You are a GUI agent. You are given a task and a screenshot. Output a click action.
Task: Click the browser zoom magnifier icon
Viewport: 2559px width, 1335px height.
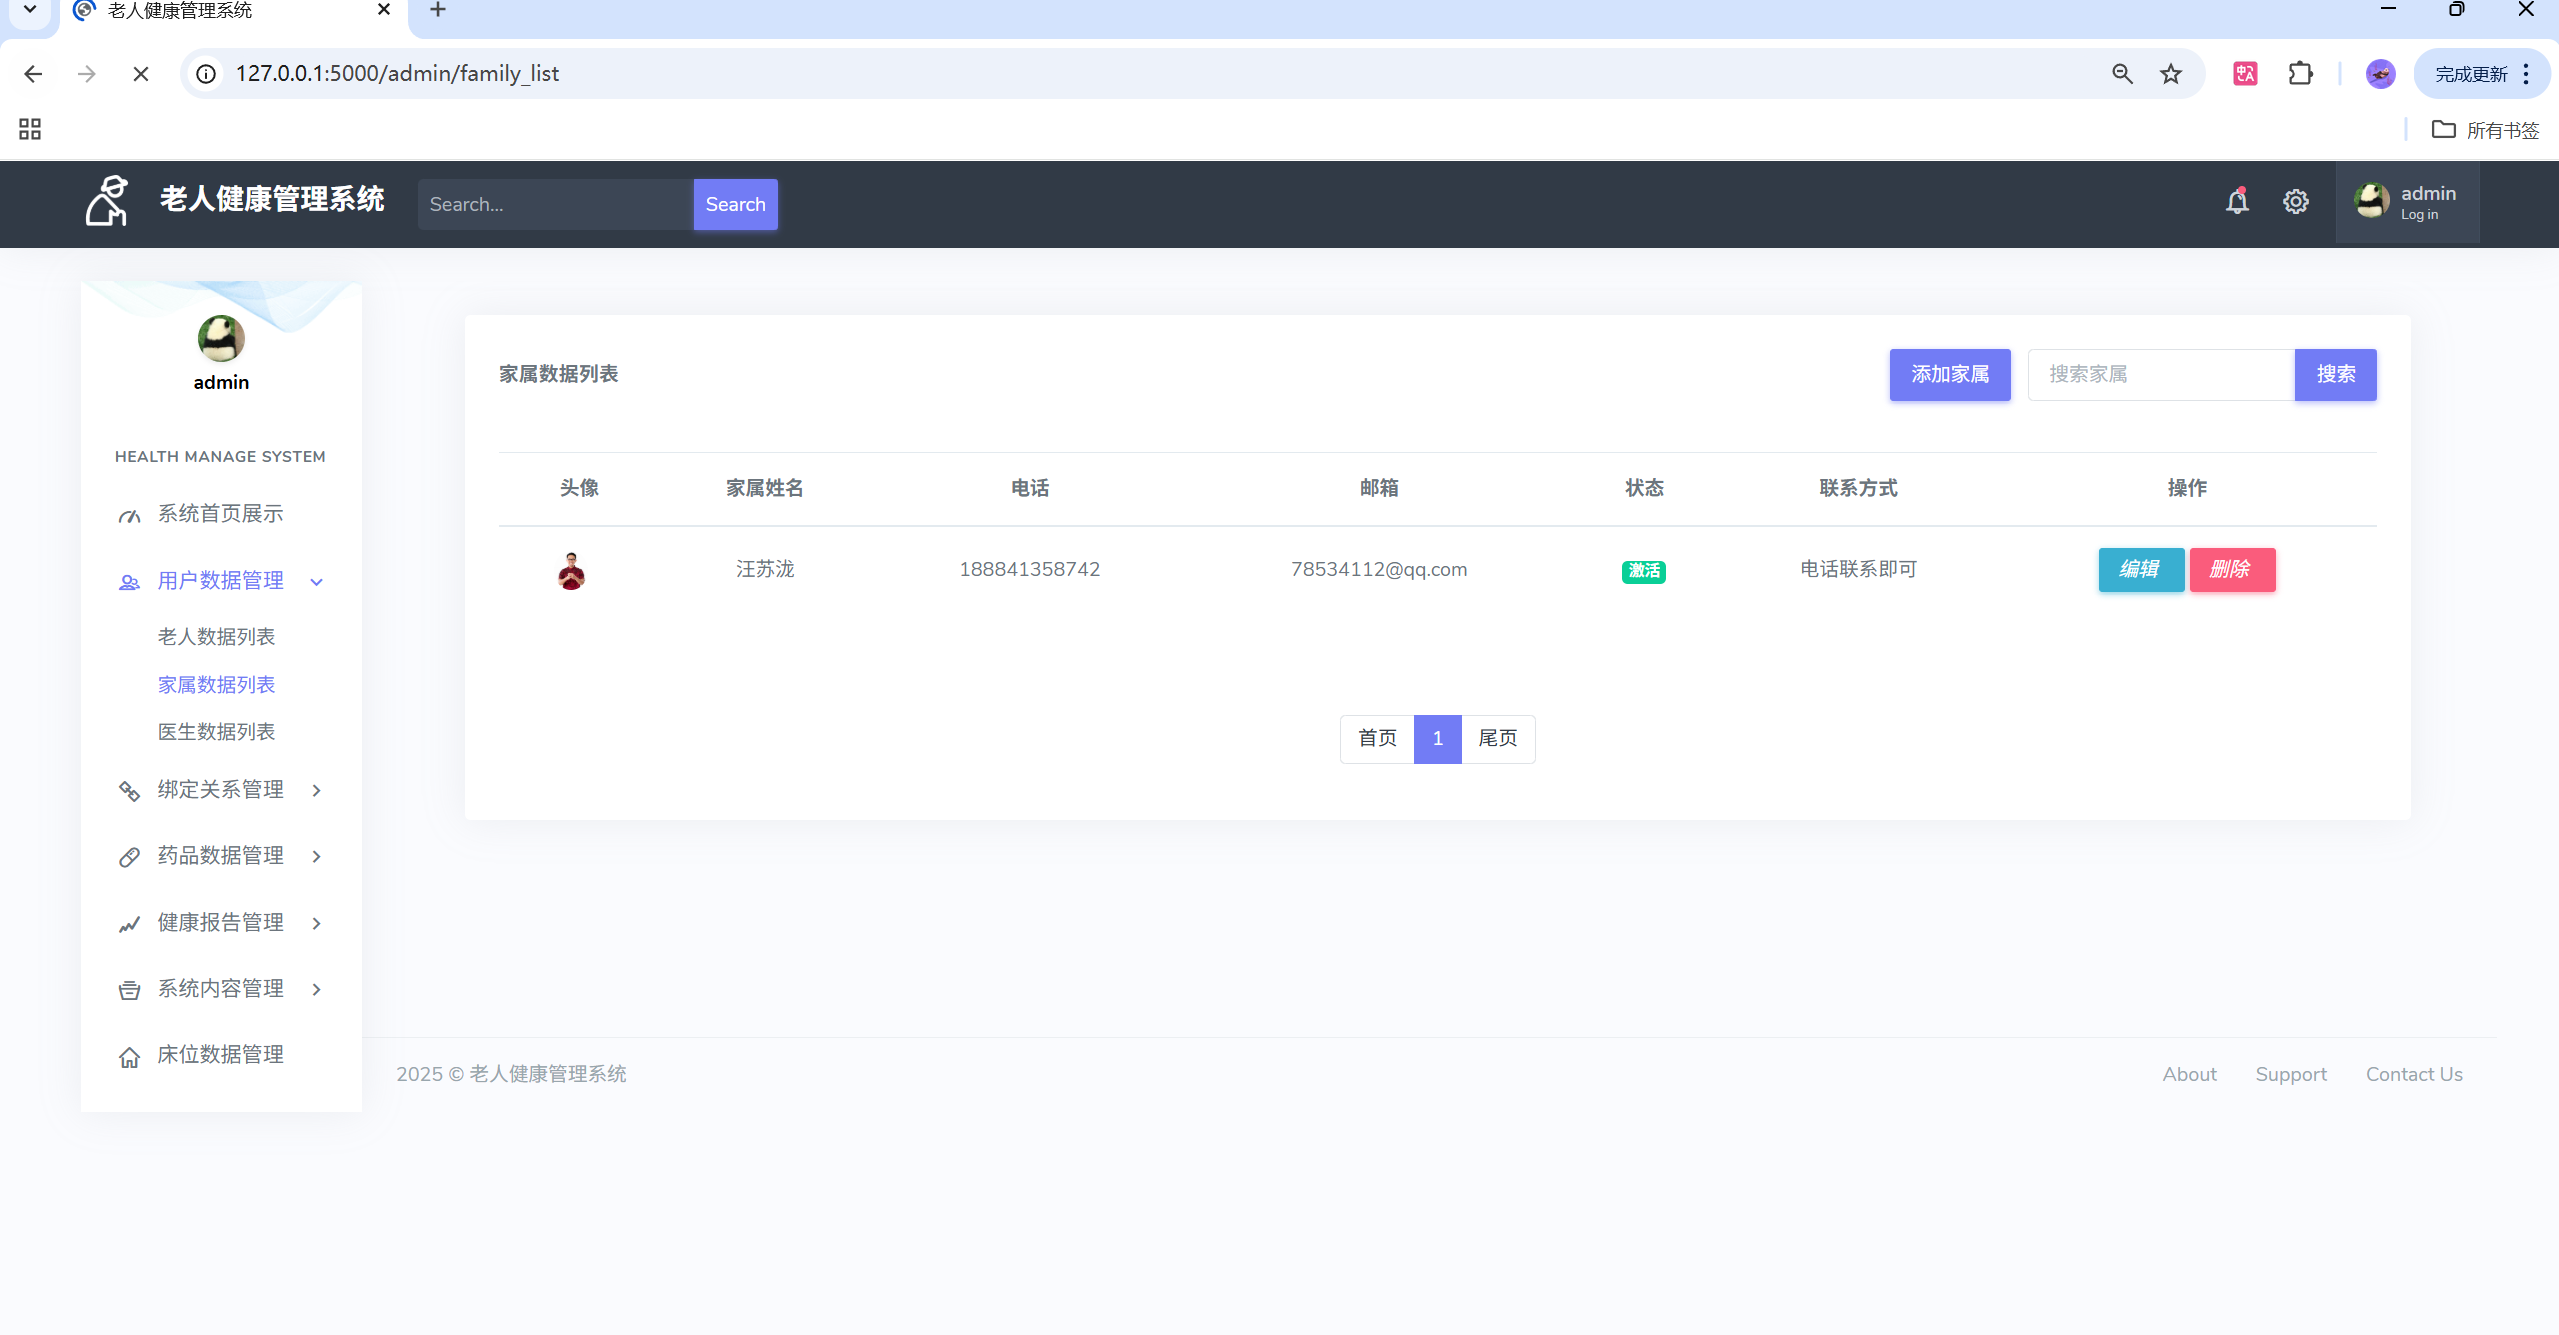(x=2122, y=74)
